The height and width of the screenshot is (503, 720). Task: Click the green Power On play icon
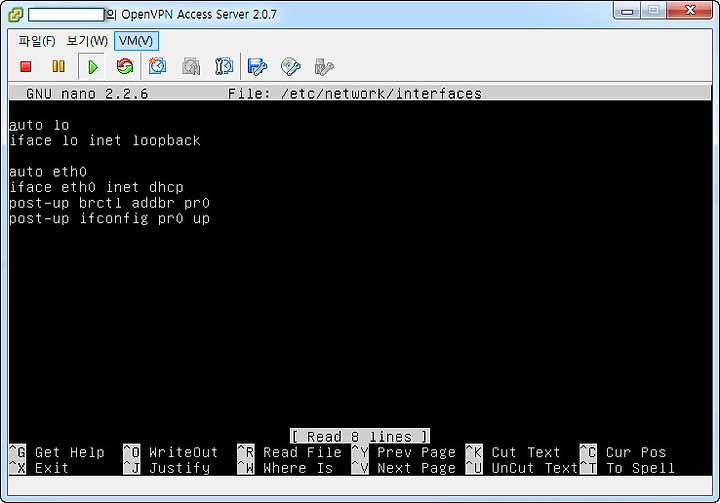click(92, 67)
